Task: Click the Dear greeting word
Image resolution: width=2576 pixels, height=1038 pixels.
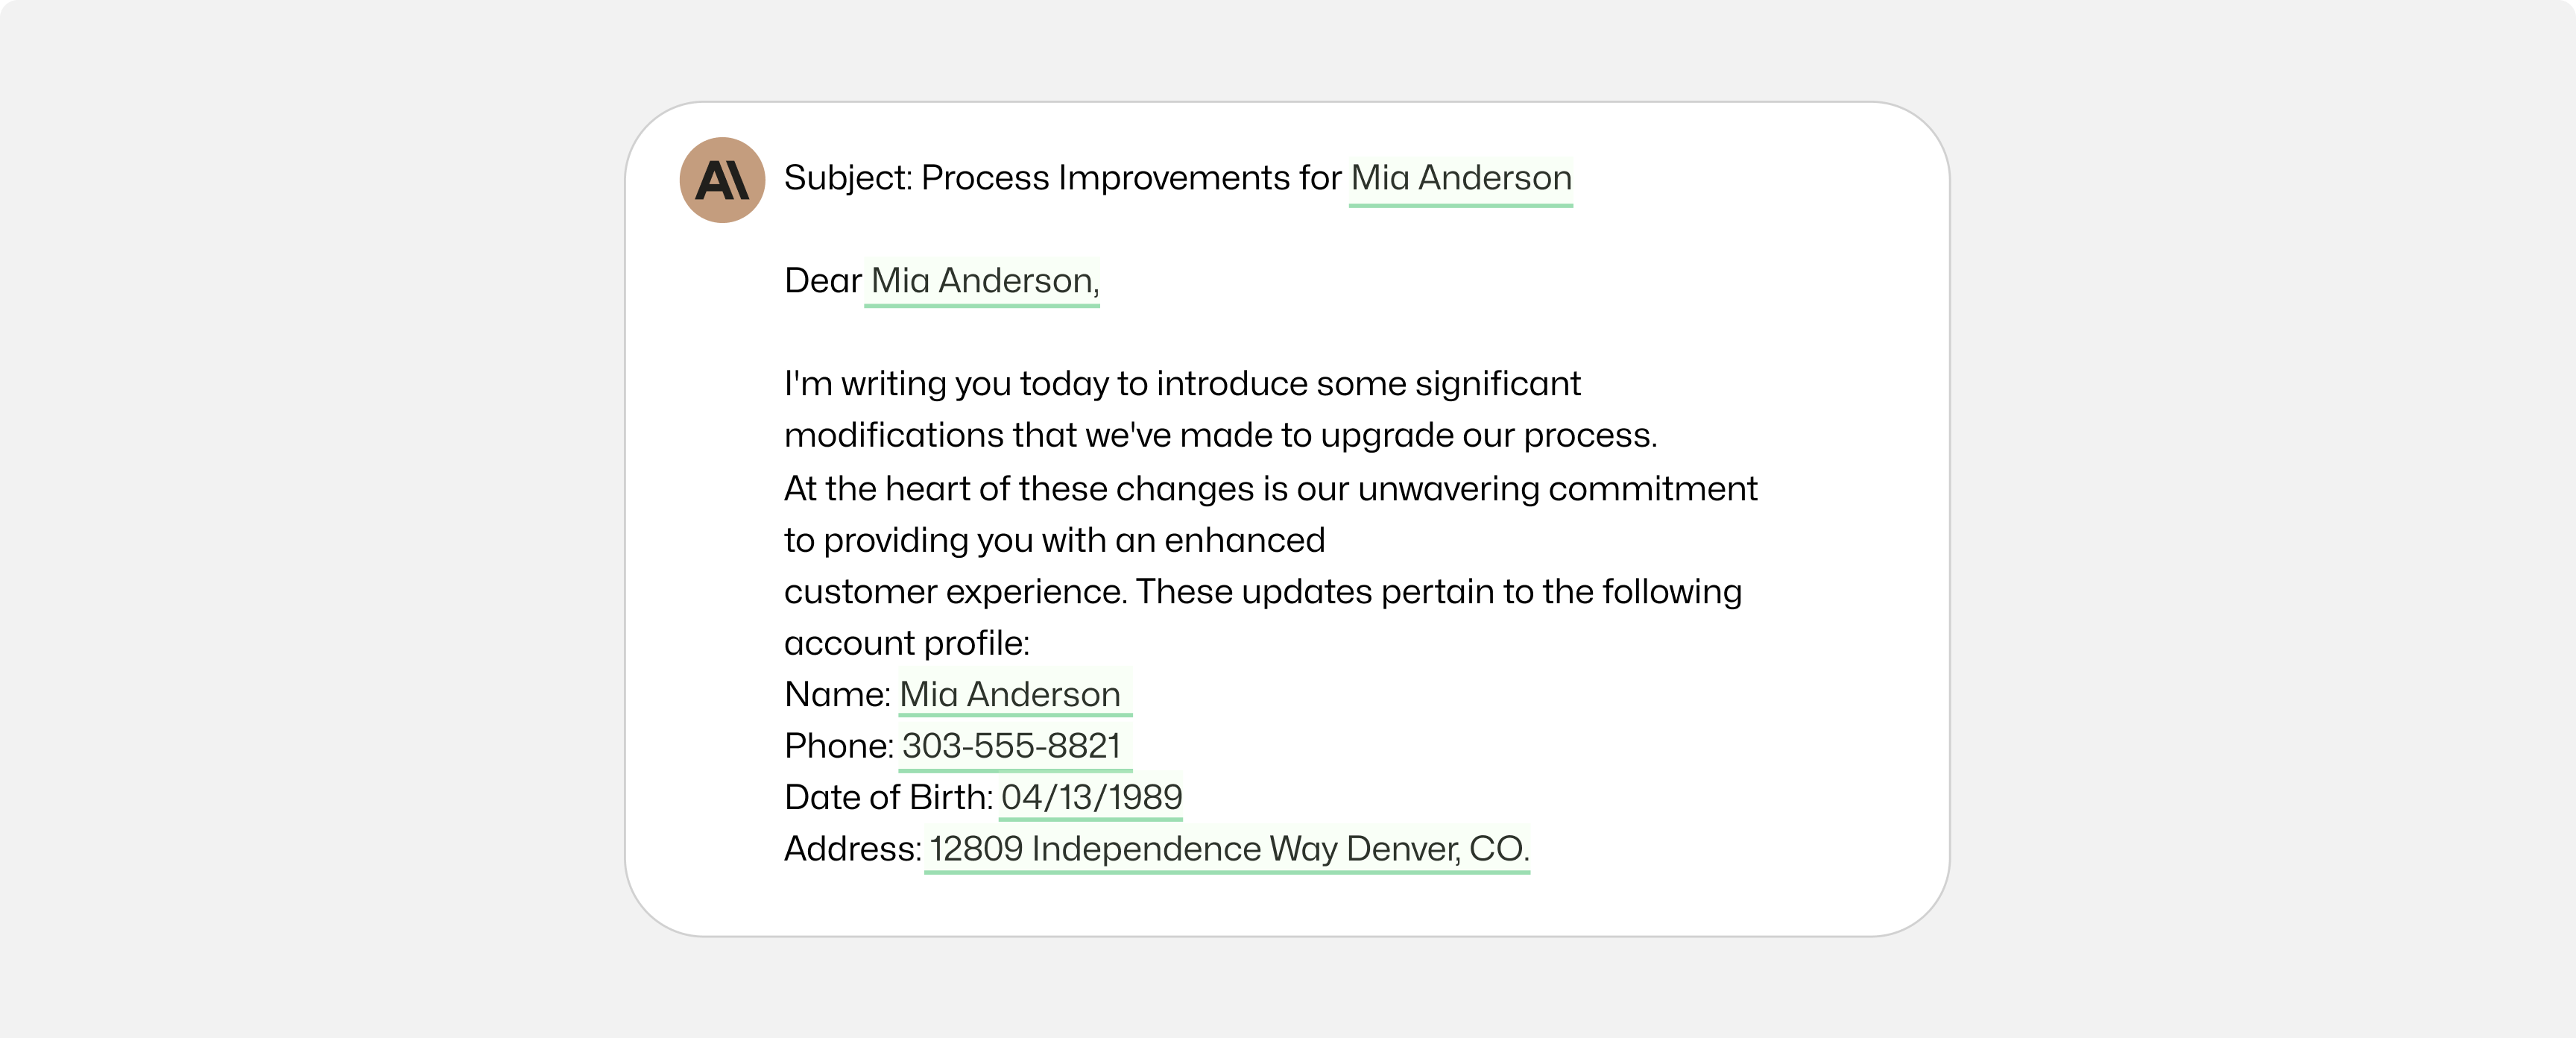Action: [823, 281]
